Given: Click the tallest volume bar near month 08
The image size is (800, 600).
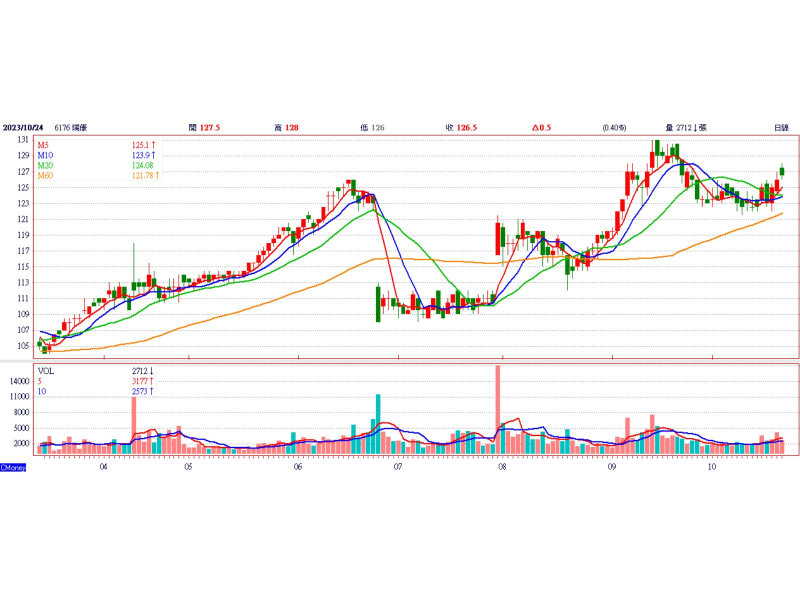Looking at the screenshot, I should (497, 409).
